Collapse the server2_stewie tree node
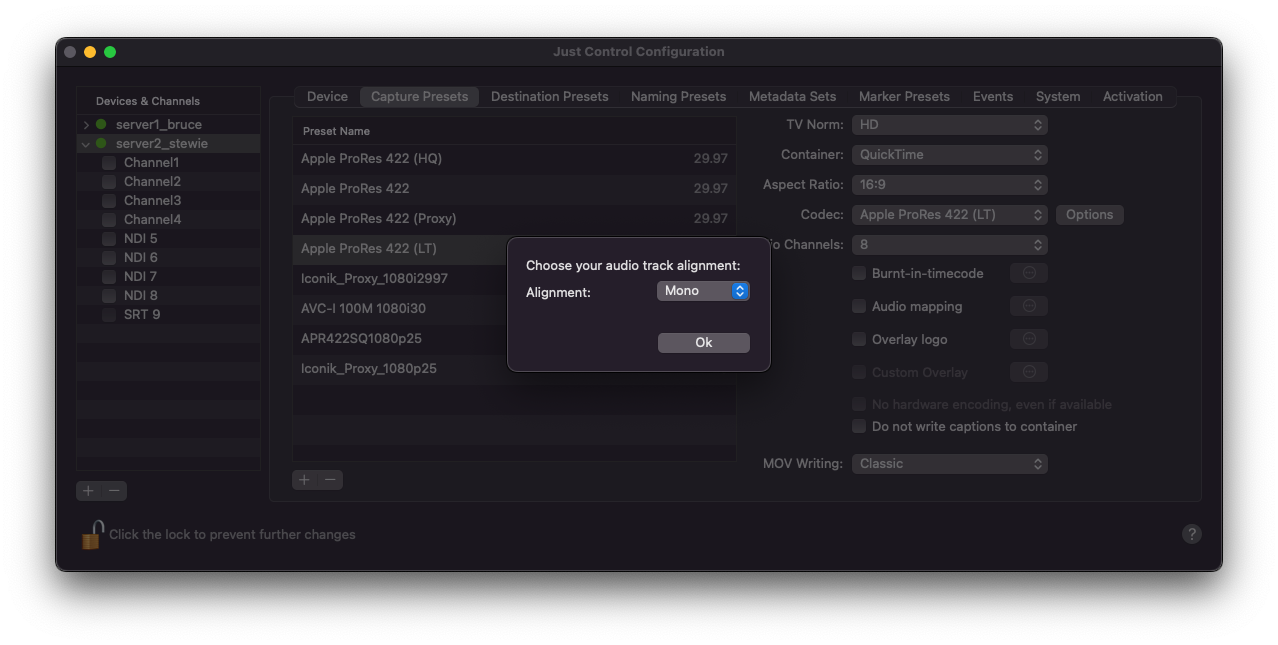This screenshot has height=645, width=1278. (86, 144)
